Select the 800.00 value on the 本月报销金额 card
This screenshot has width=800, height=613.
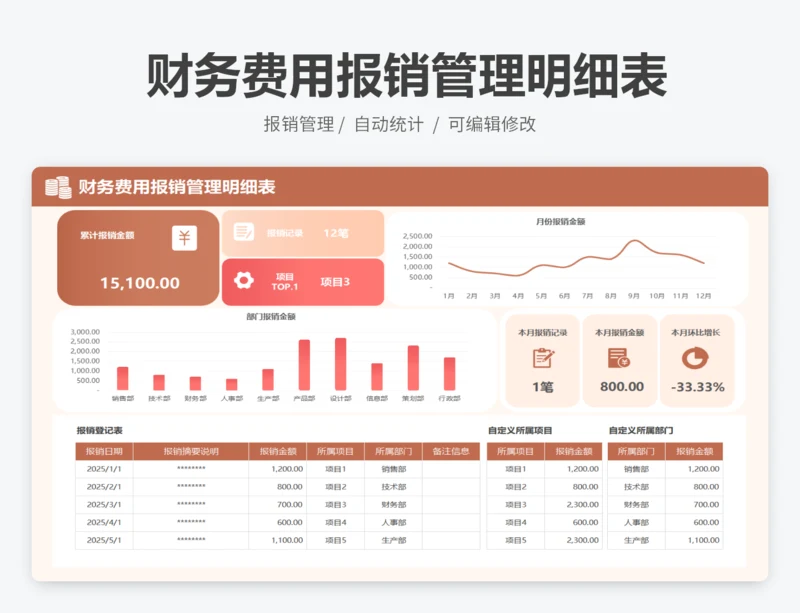coord(622,386)
